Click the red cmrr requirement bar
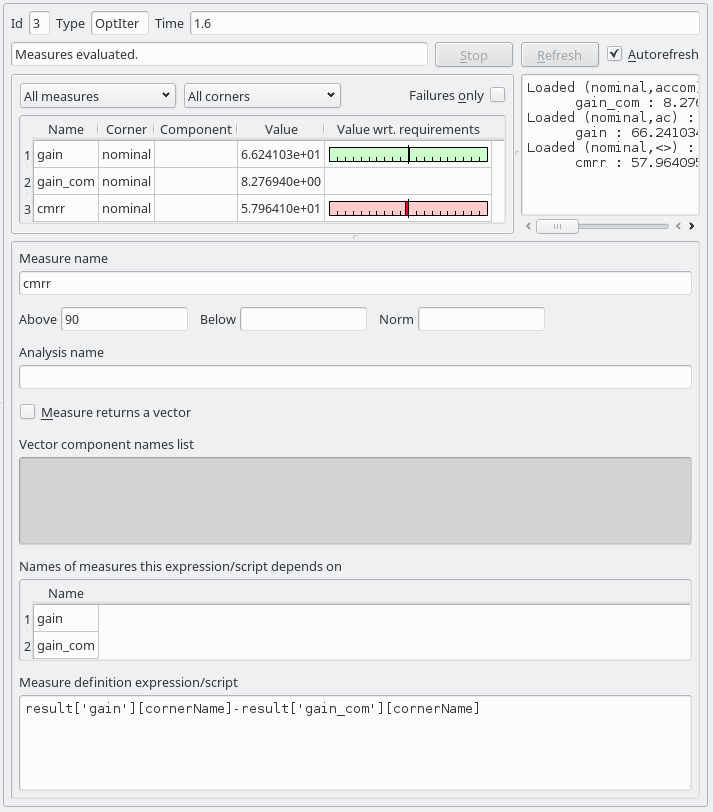Image resolution: width=713 pixels, height=812 pixels. [x=408, y=209]
